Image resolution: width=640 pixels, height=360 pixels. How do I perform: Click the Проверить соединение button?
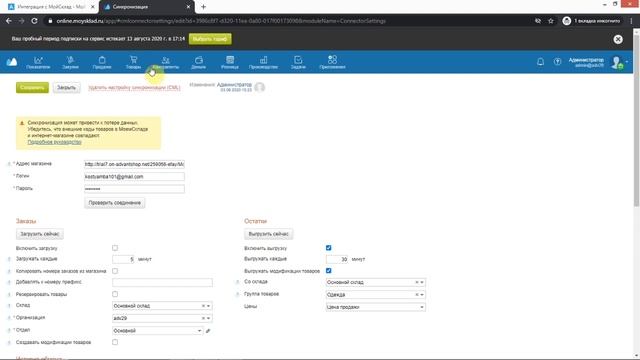pyautogui.click(x=115, y=203)
